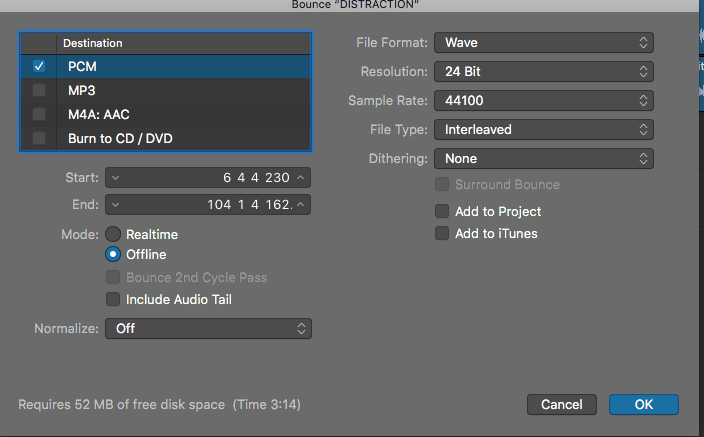704x437 pixels.
Task: Open the Dithering dropdown
Action: coord(544,159)
